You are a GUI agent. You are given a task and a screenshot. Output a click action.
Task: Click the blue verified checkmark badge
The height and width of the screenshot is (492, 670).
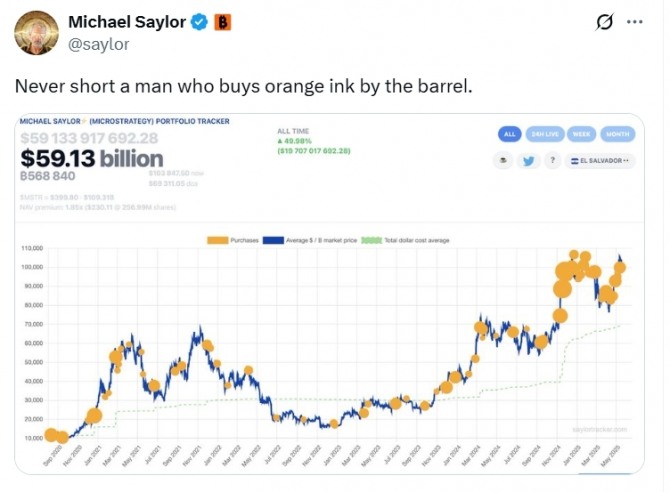coord(199,22)
